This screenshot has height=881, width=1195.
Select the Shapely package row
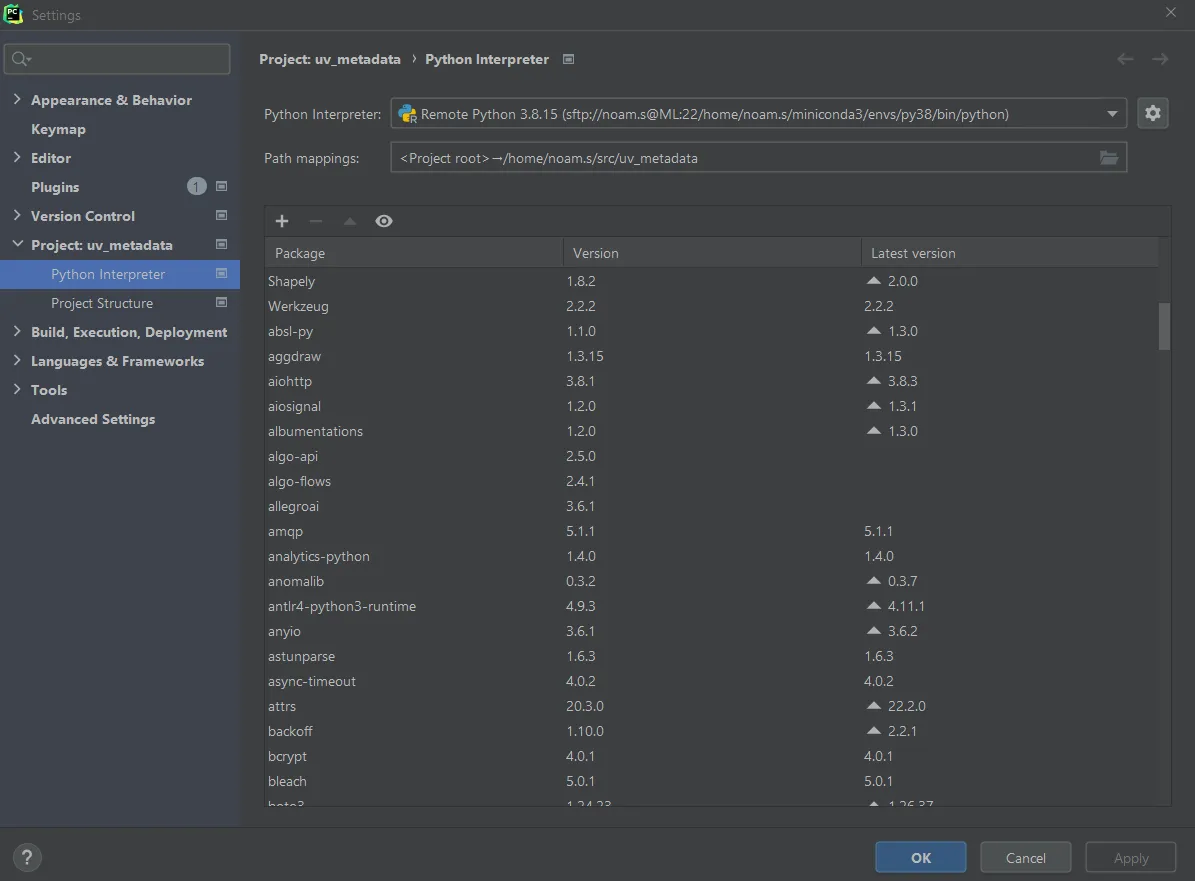(x=712, y=280)
